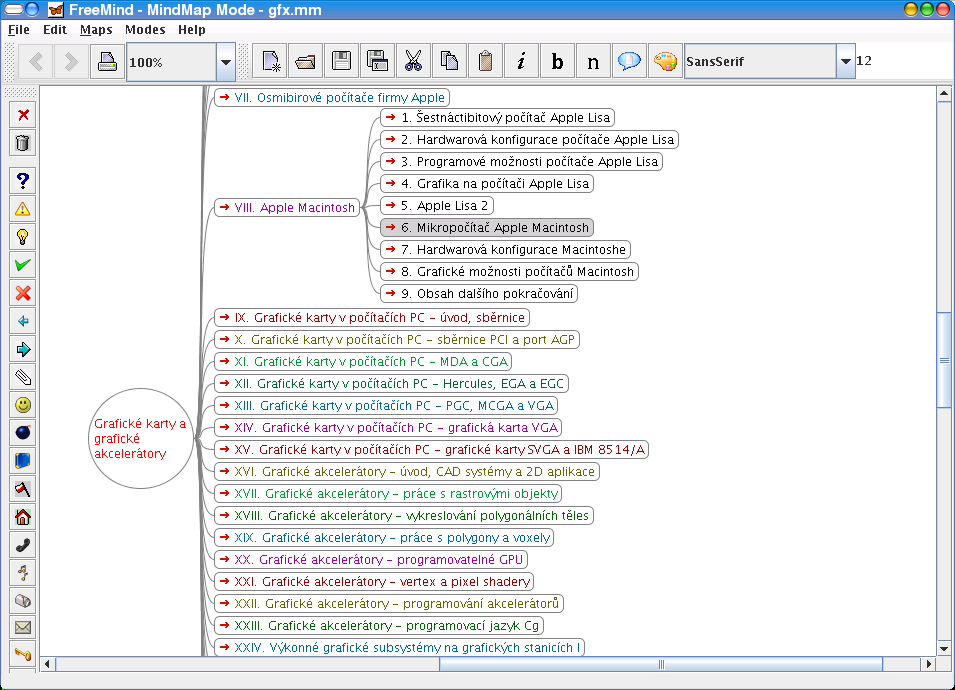The image size is (955, 690).
Task: Open the Modes menu
Action: (x=145, y=29)
